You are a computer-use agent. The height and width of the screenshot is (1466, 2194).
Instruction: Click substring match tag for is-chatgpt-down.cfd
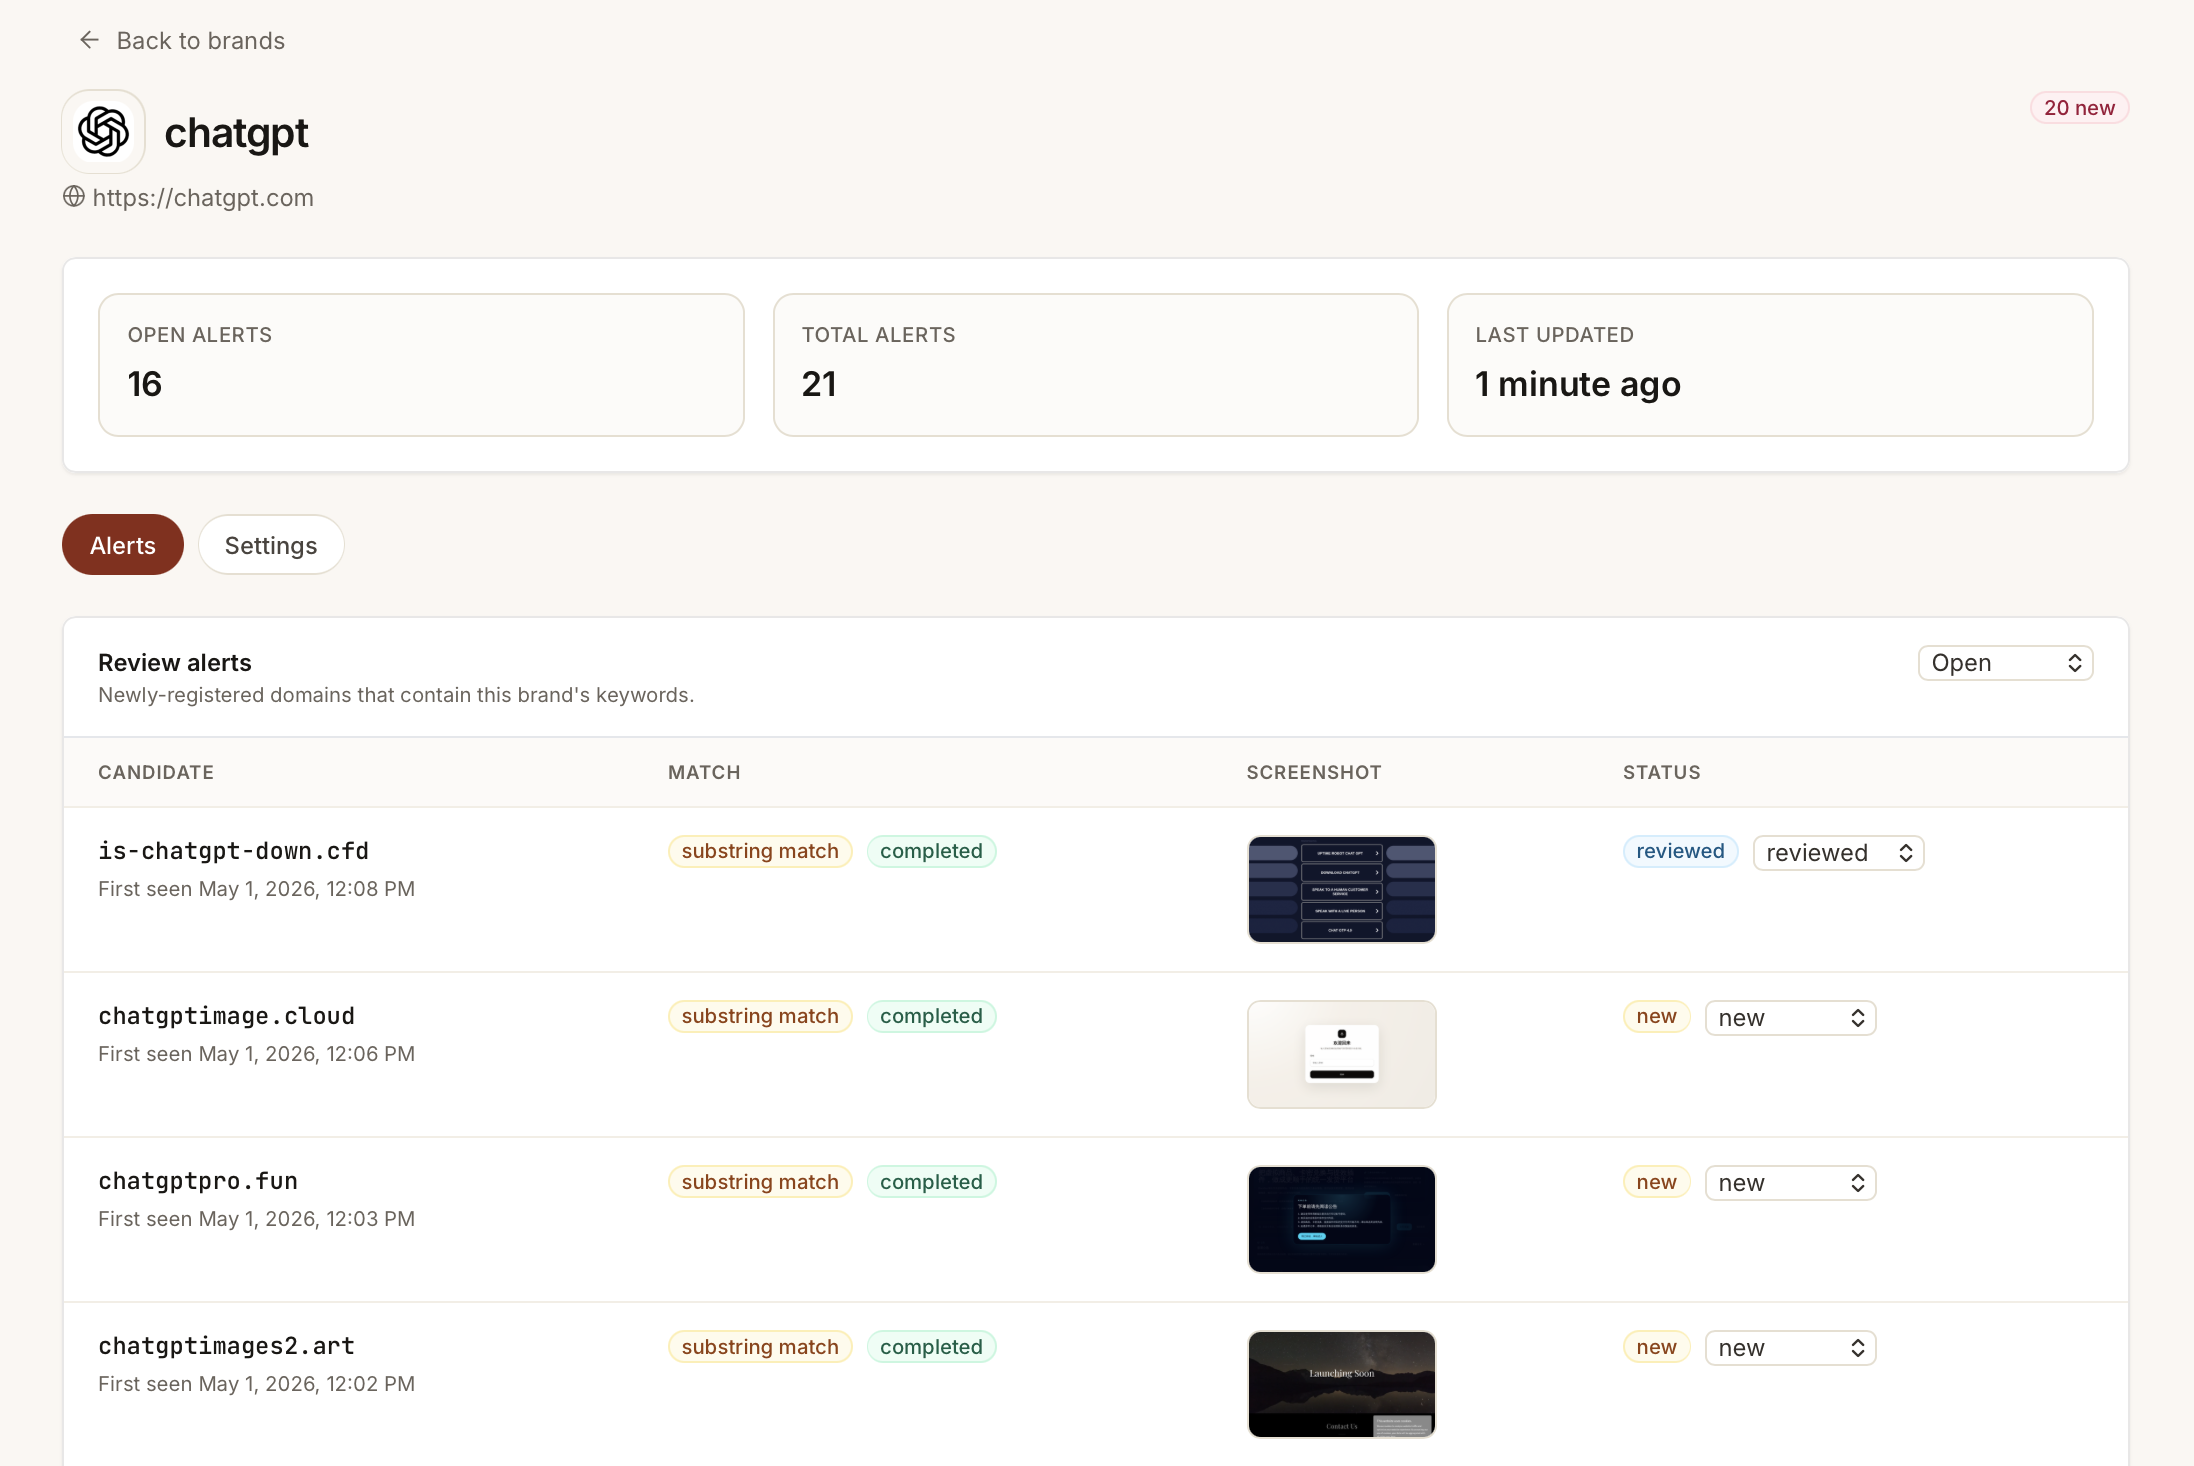(760, 851)
